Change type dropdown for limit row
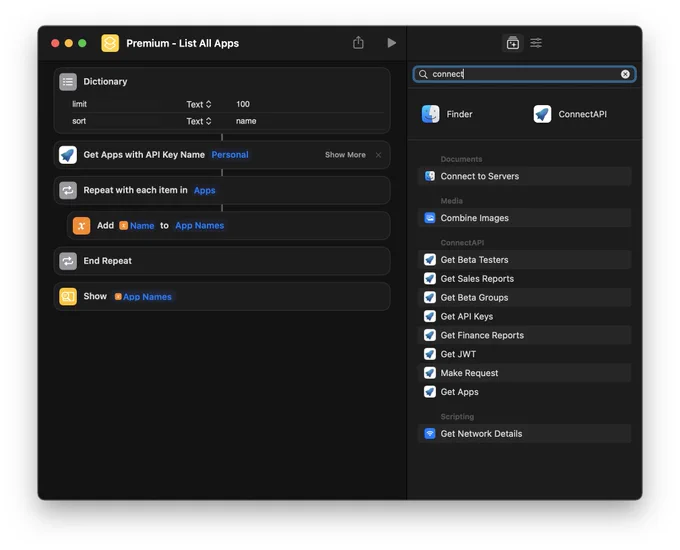Viewport: 680px width, 550px height. tap(199, 104)
